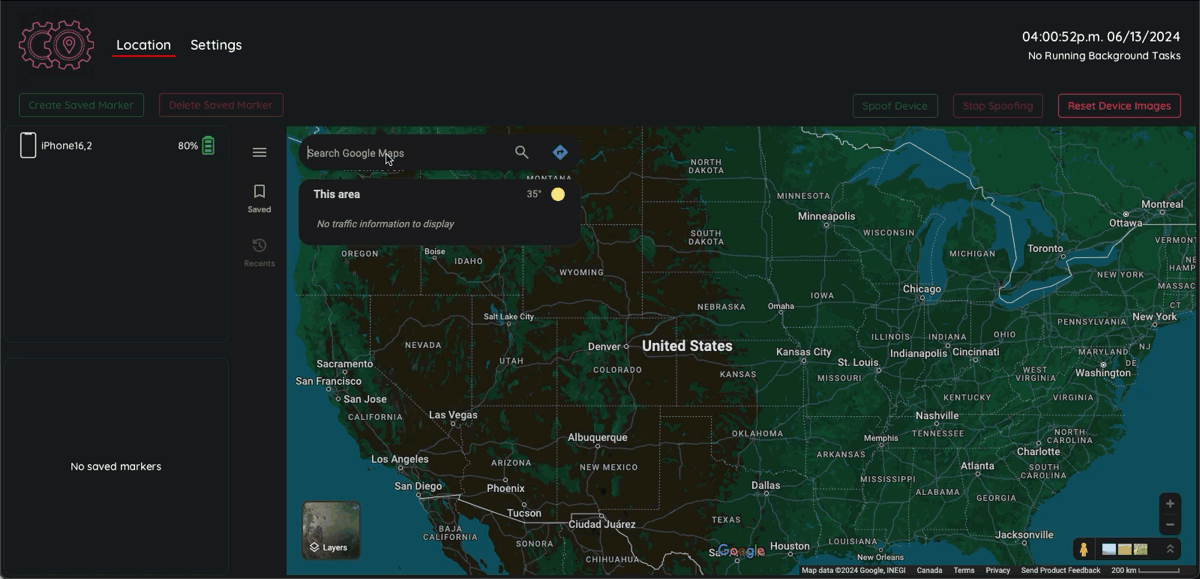
Task: Toggle the 200 km map scale
Action: click(x=1146, y=571)
